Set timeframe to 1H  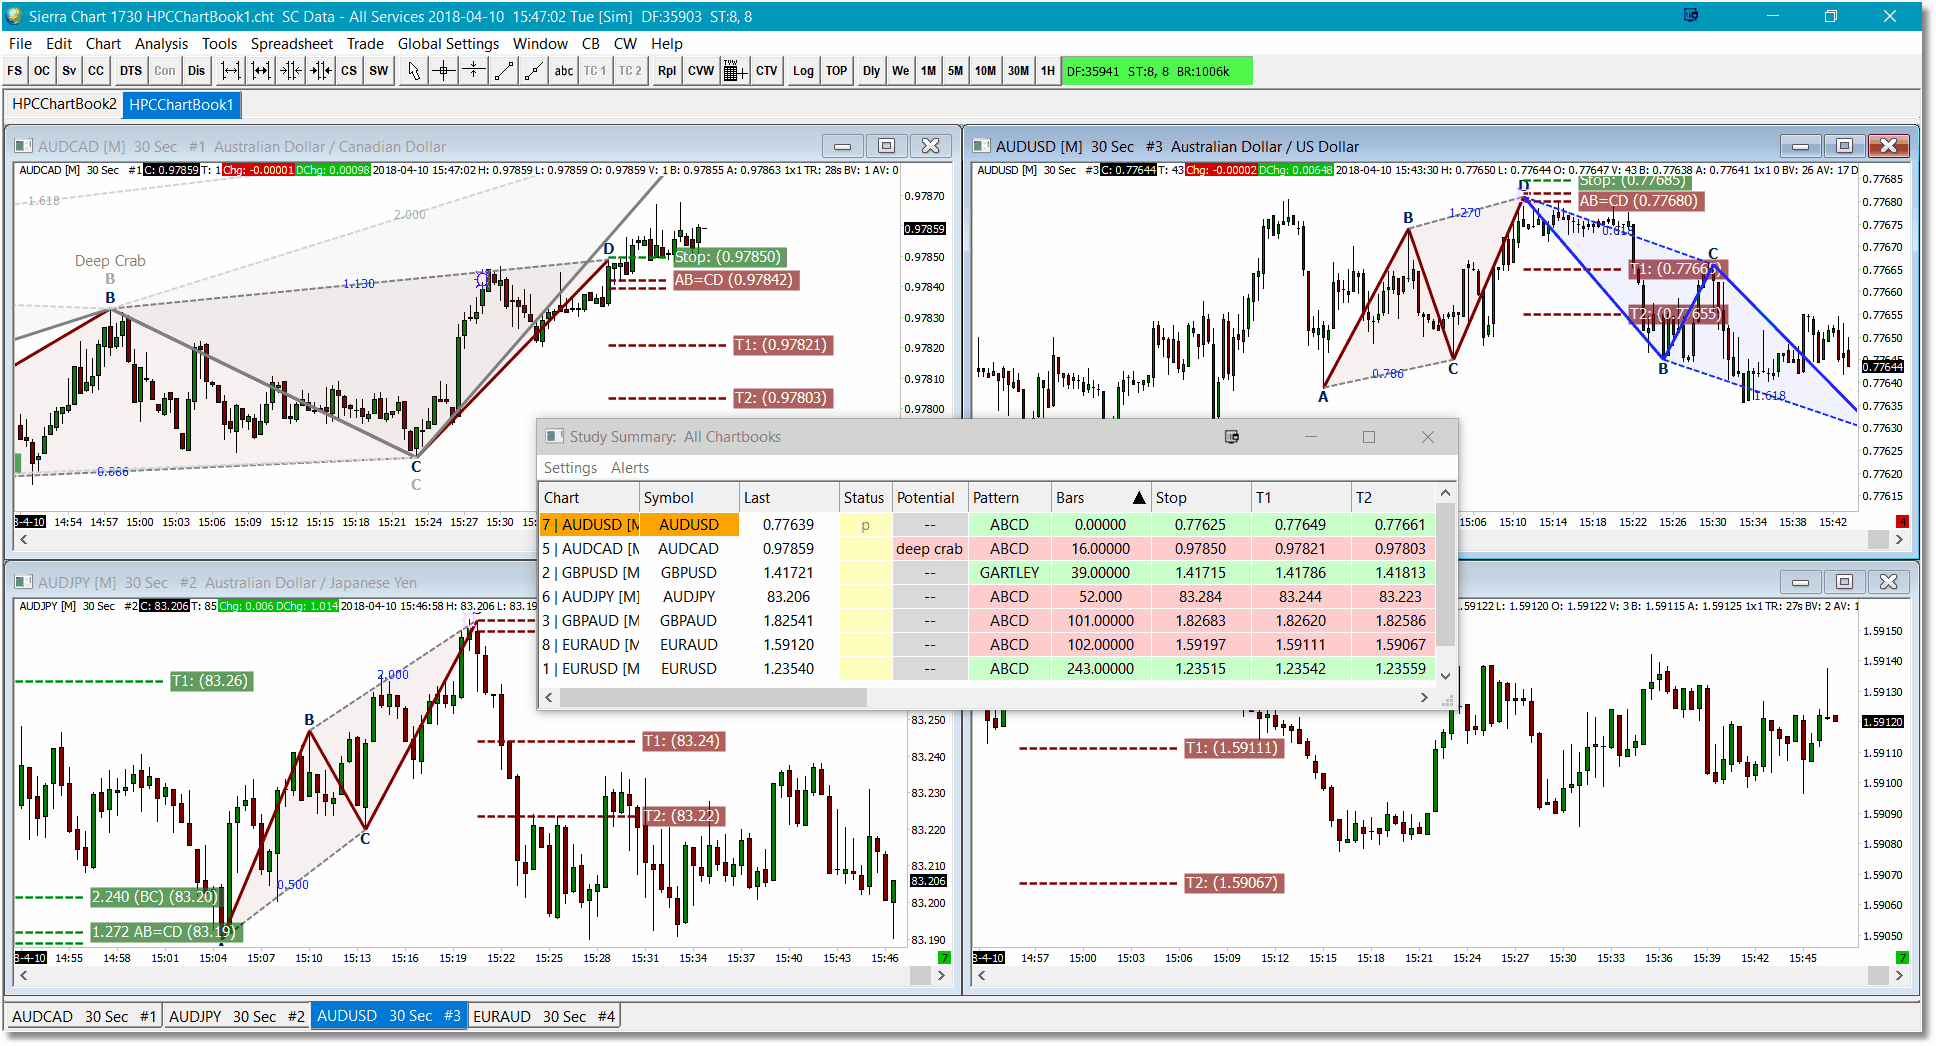(x=1048, y=71)
